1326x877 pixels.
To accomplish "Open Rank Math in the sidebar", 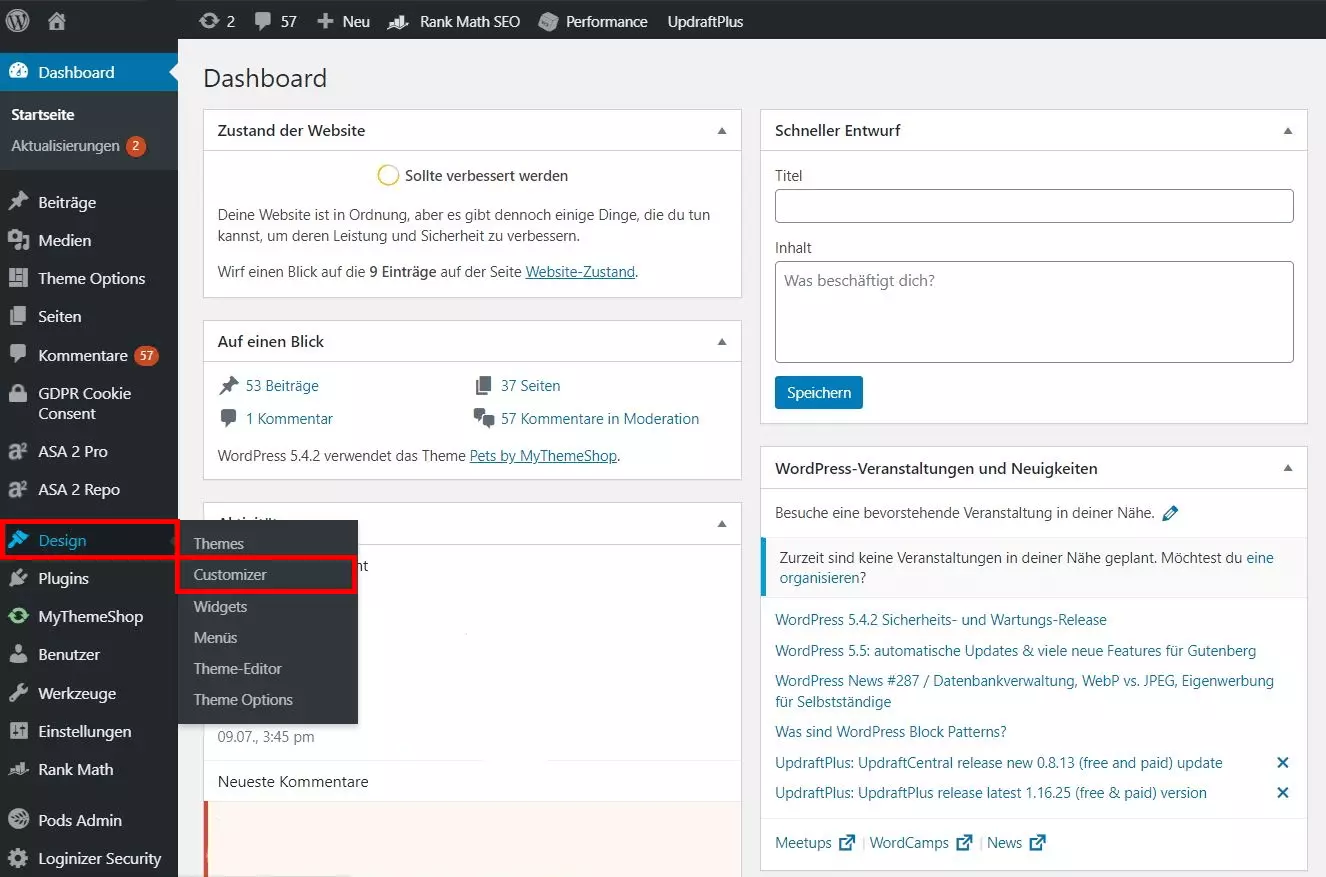I will (x=89, y=769).
